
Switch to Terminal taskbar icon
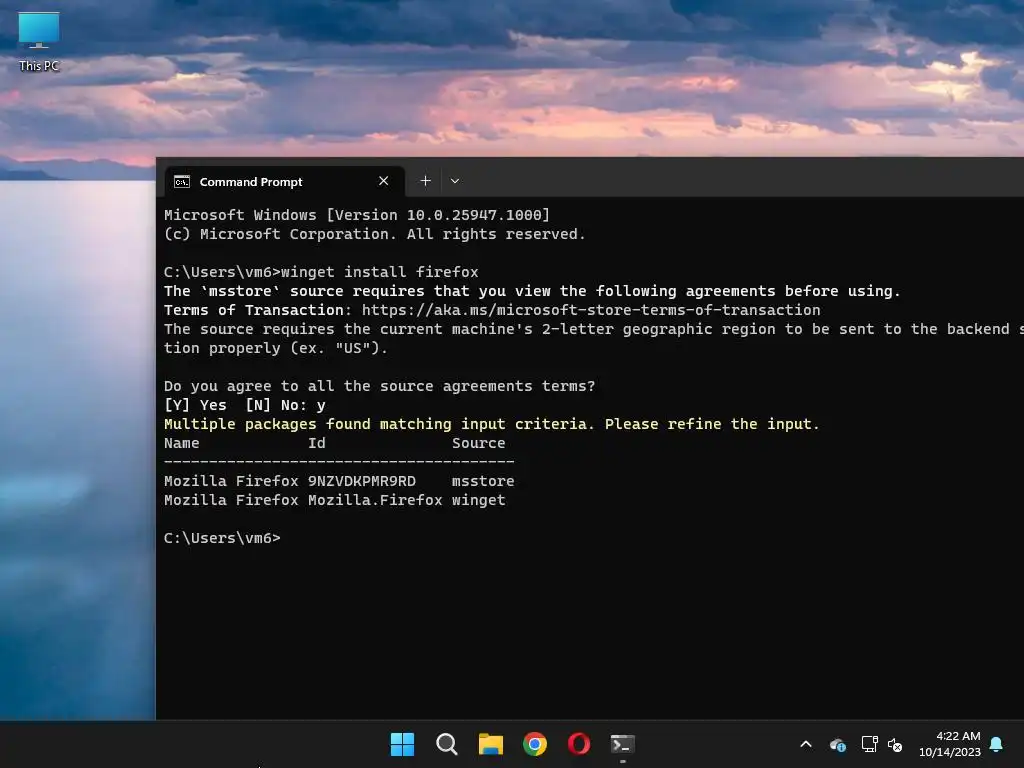coord(622,744)
